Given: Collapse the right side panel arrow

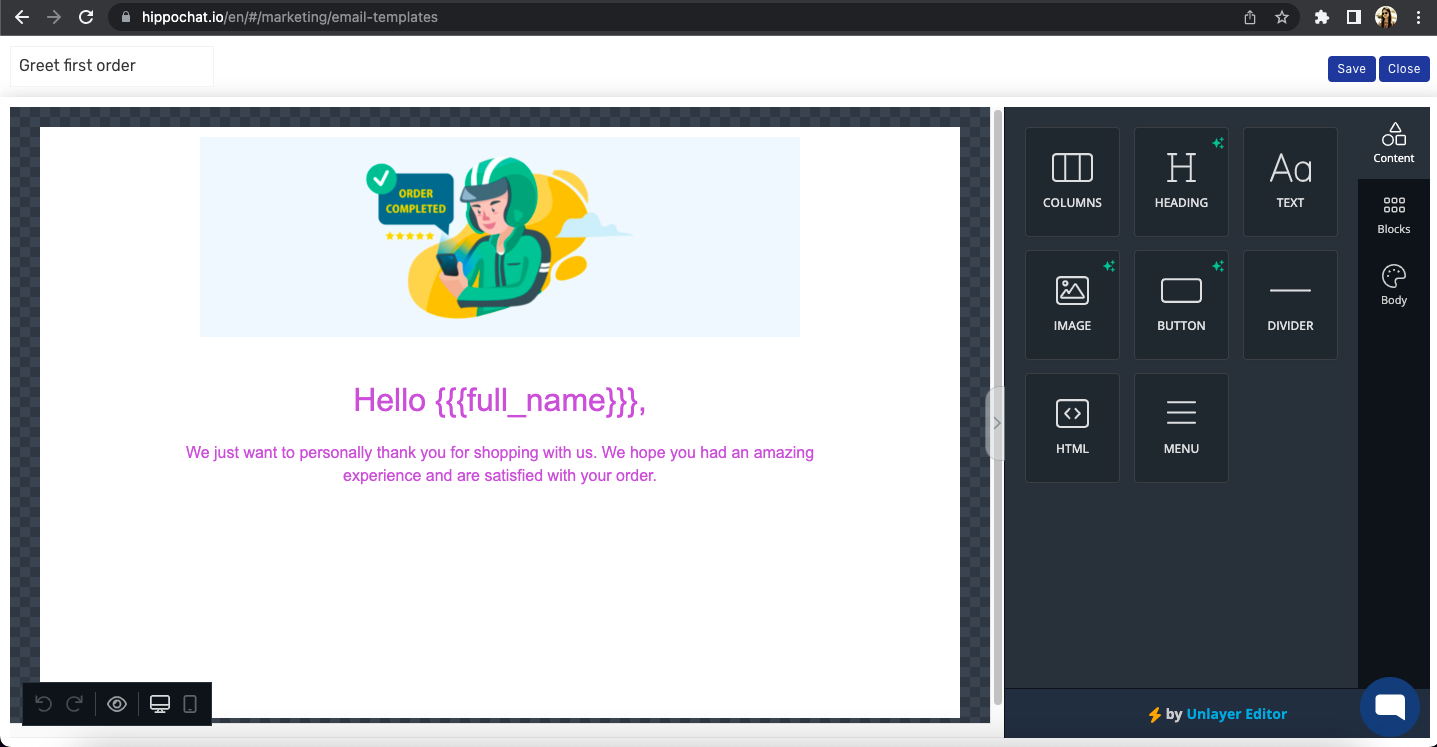Looking at the screenshot, I should pos(996,423).
